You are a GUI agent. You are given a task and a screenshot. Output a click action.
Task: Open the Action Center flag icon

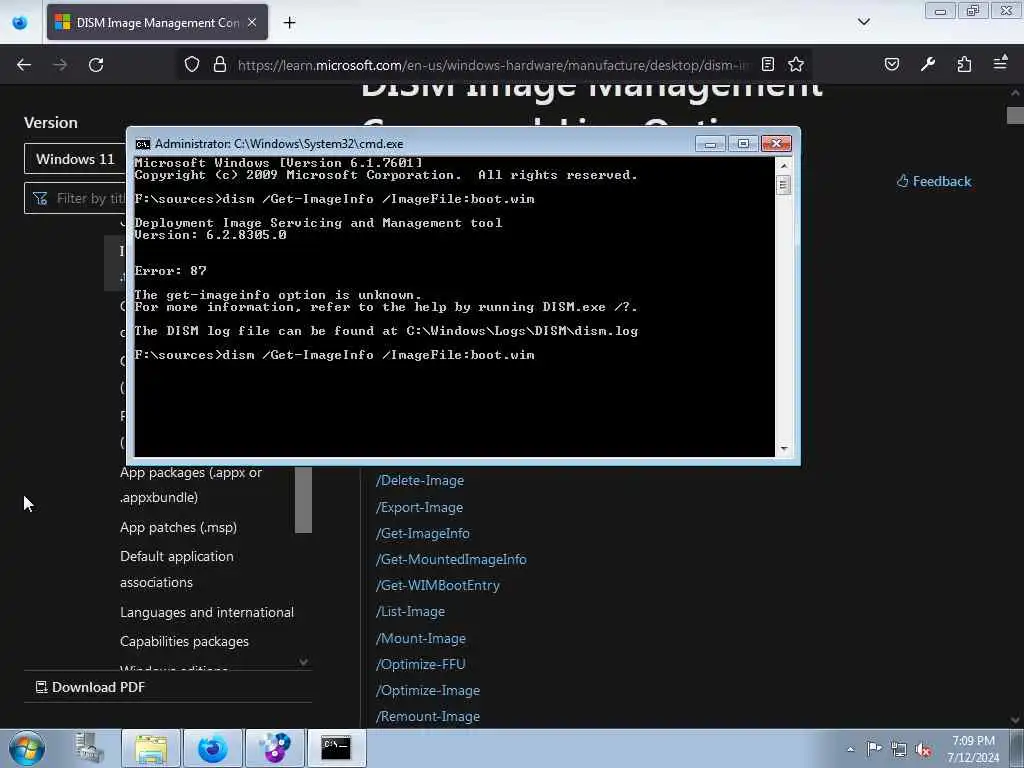tap(874, 748)
